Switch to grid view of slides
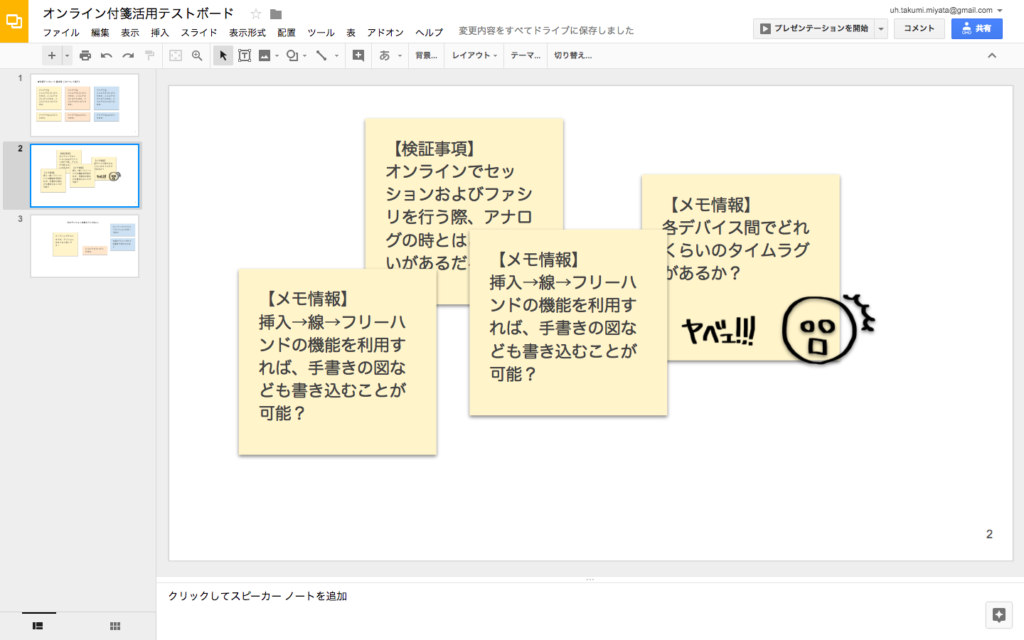Screen dimensions: 1024x640 pos(115,625)
